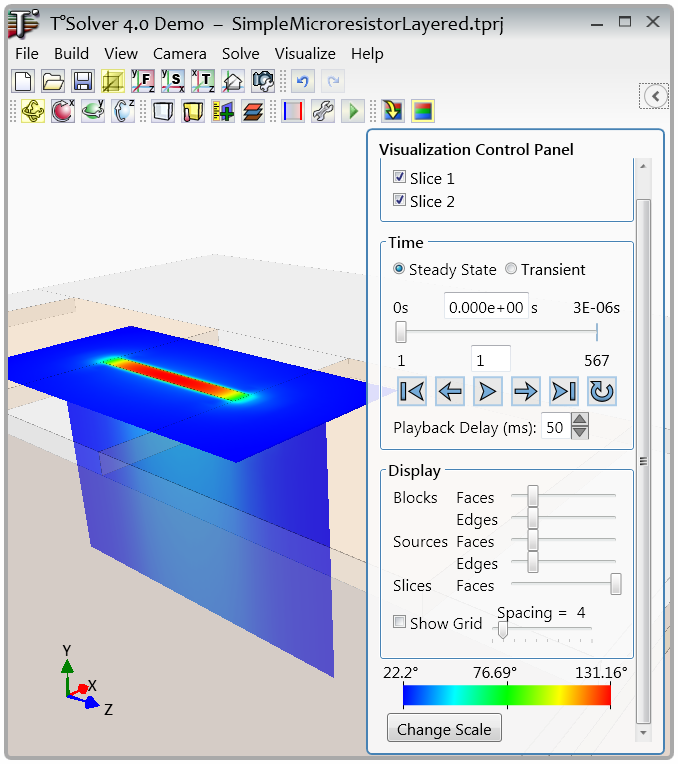Open the Camera menu
This screenshot has width=678, height=764.
pos(179,54)
